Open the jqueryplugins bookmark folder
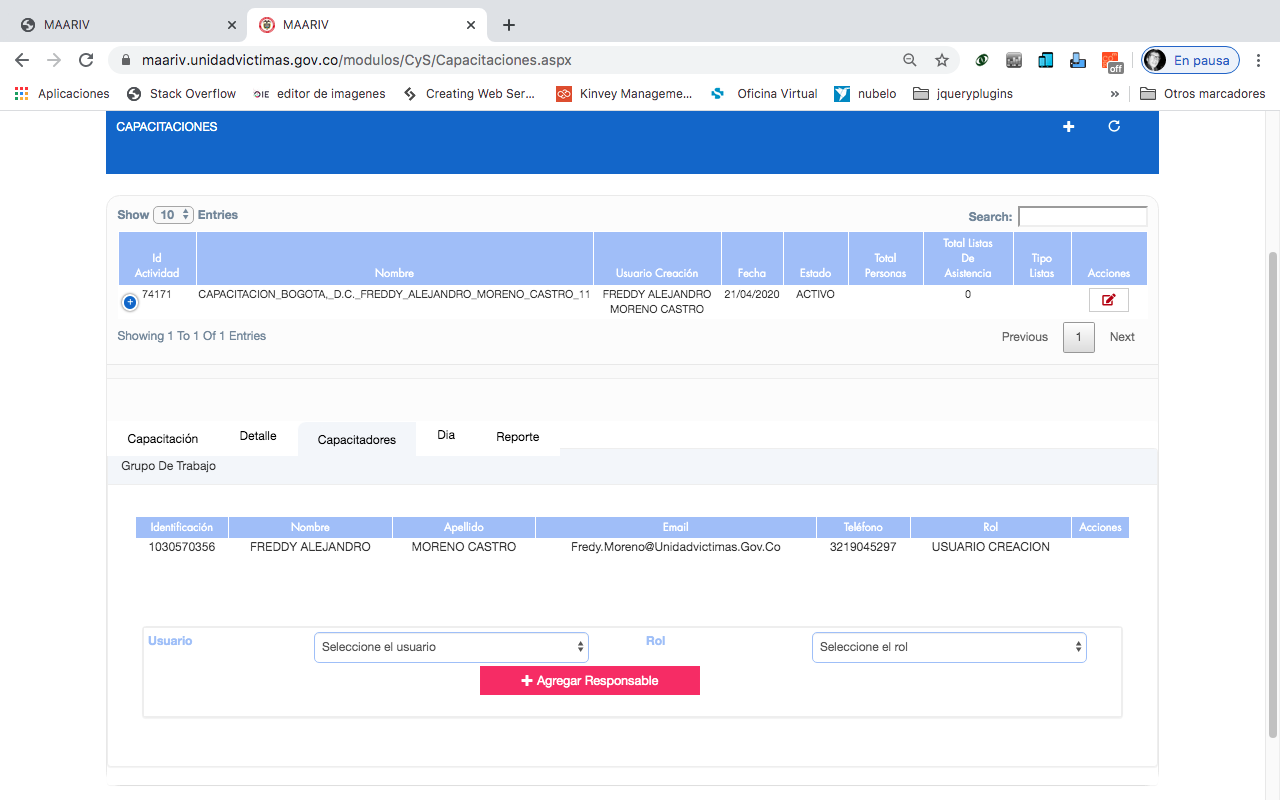 click(x=963, y=94)
